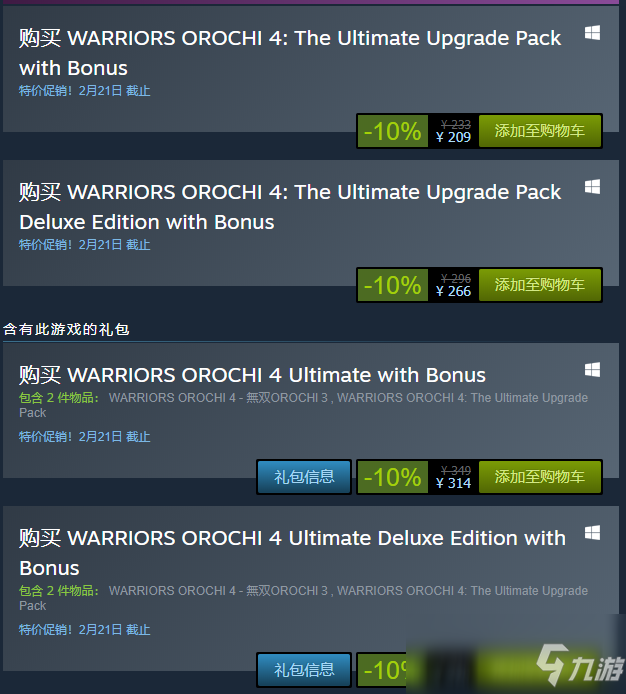This screenshot has width=626, height=694.
Task: Click Windows icon on Ultimate Deluxe Edition with Bonus
Action: [592, 533]
